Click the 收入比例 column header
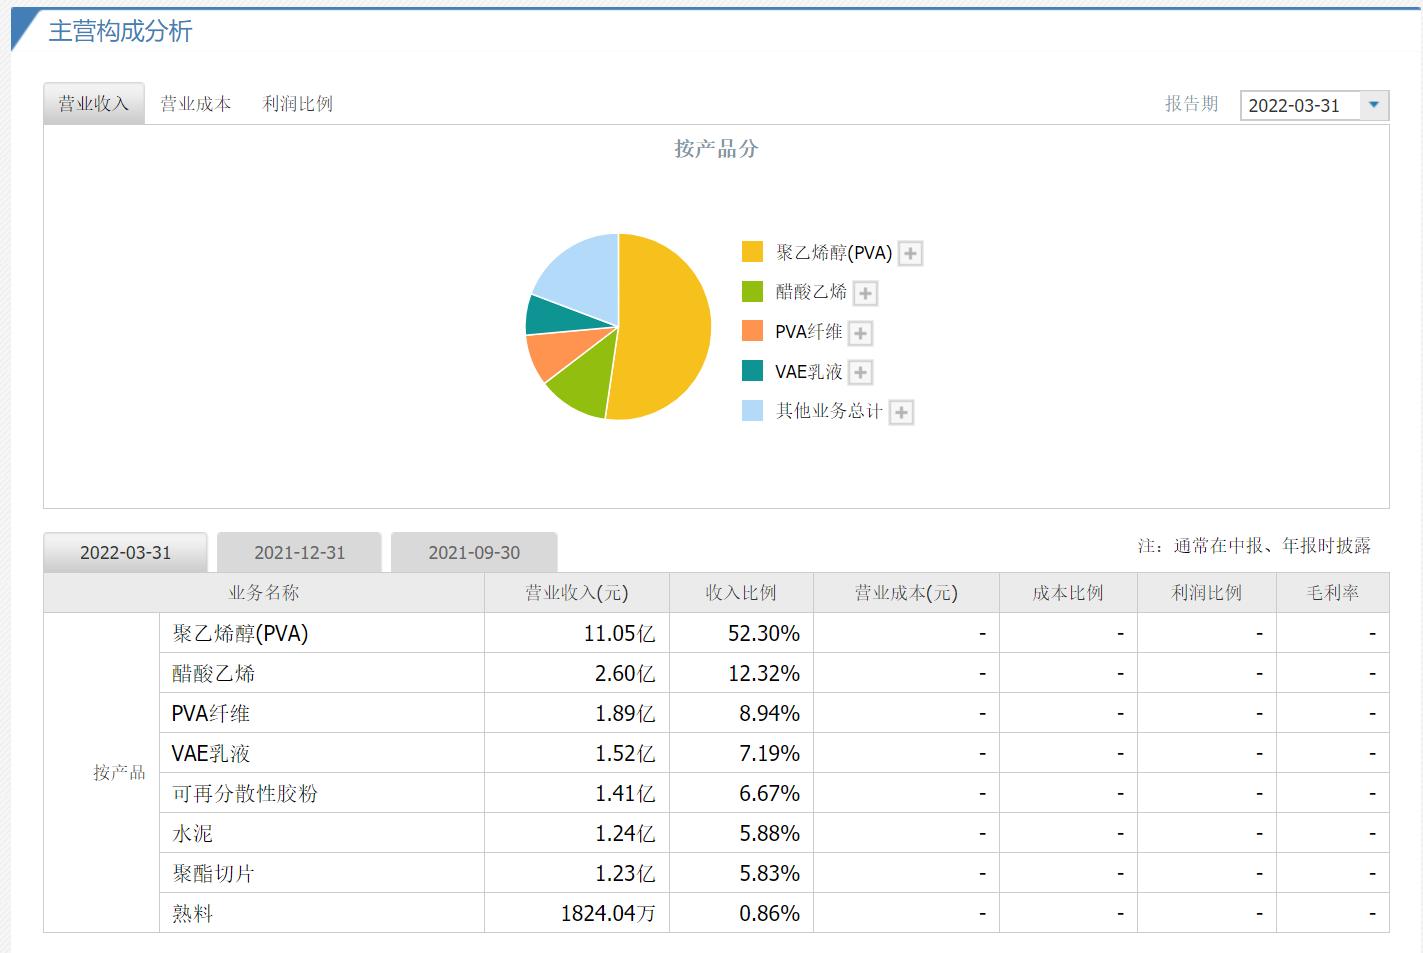Screen dimensions: 1423x953 pos(741,593)
